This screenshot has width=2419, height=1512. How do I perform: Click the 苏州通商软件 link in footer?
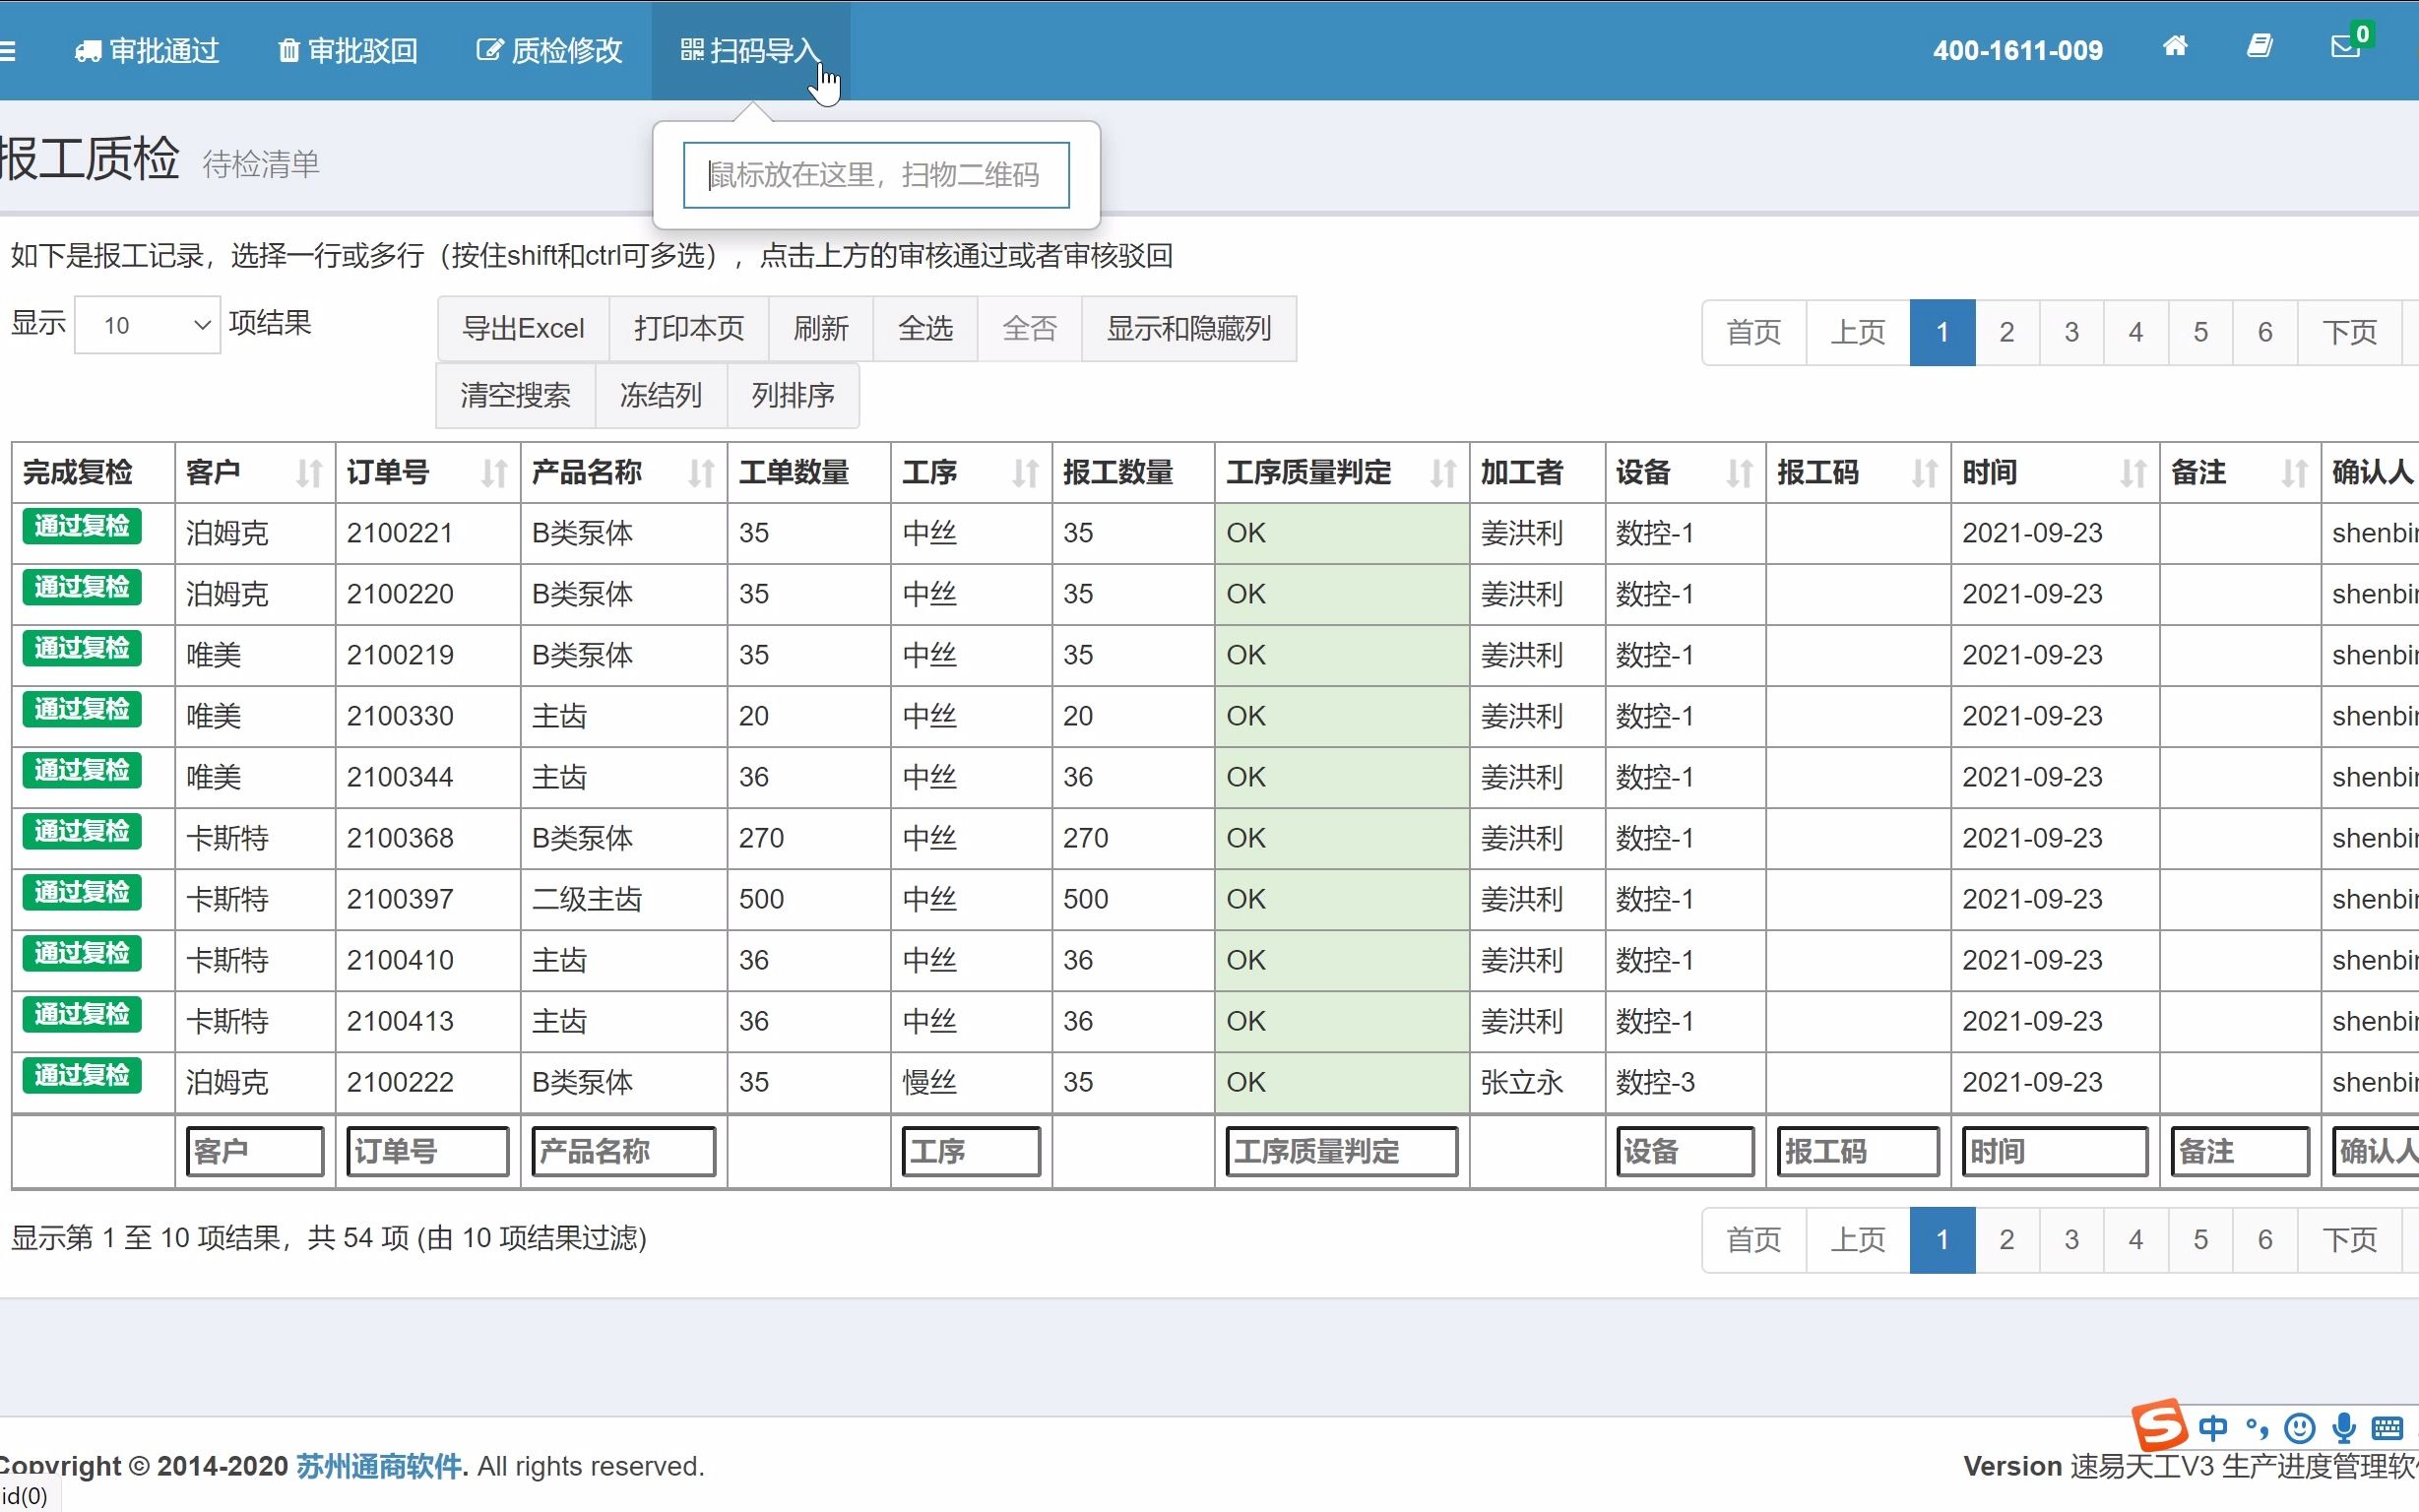click(378, 1465)
